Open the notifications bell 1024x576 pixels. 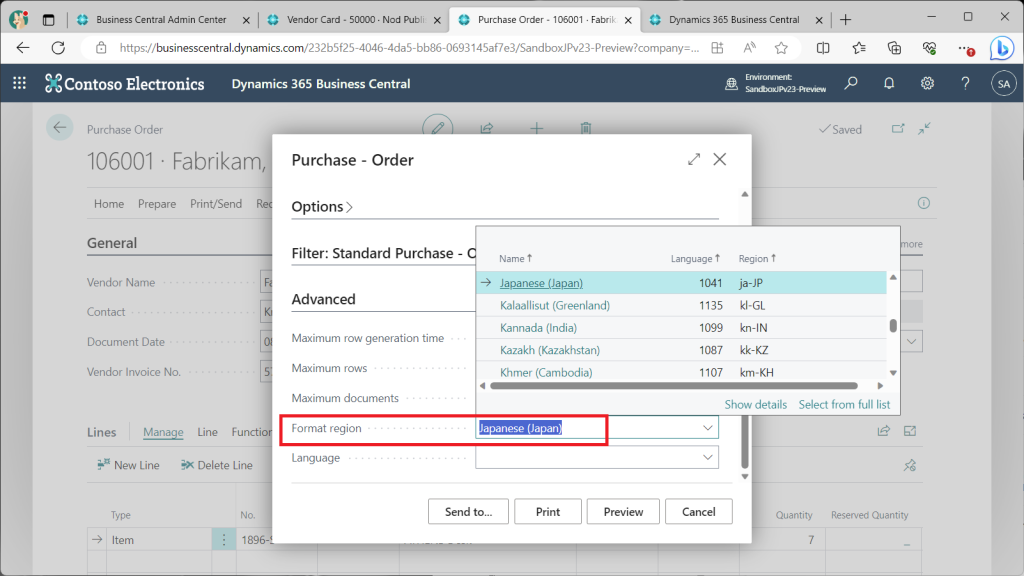(x=889, y=83)
